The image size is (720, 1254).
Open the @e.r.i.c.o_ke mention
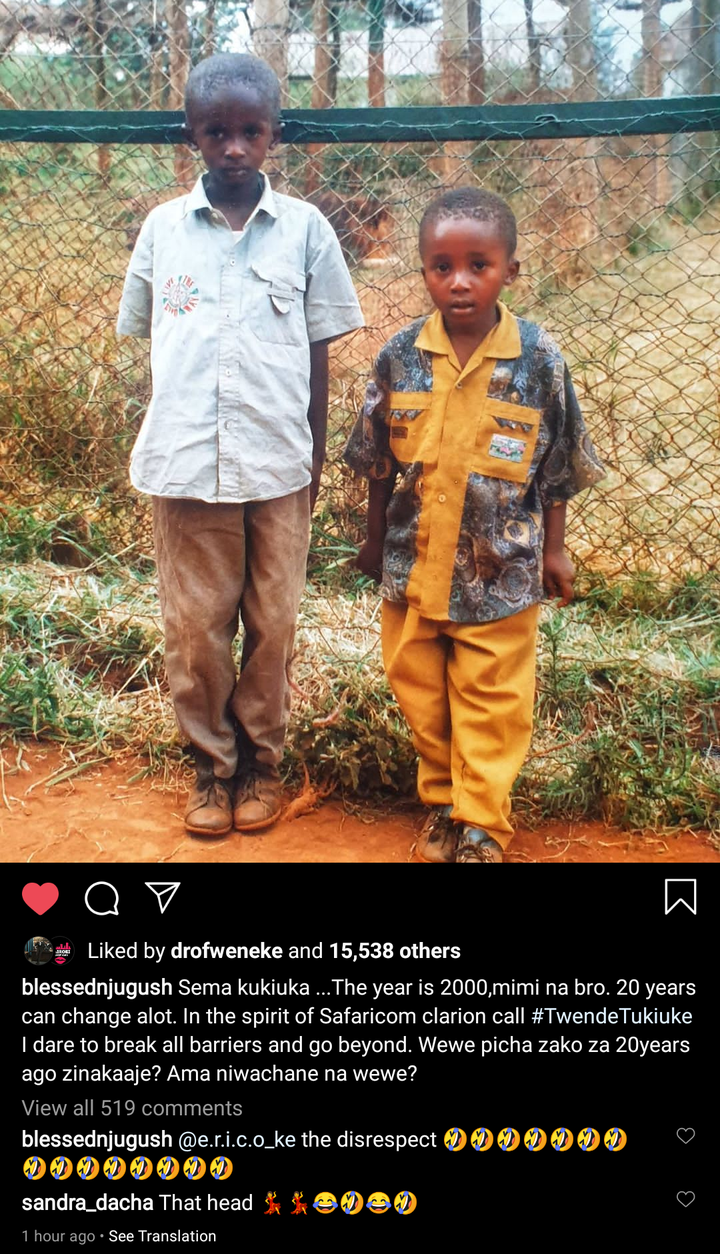click(237, 1139)
